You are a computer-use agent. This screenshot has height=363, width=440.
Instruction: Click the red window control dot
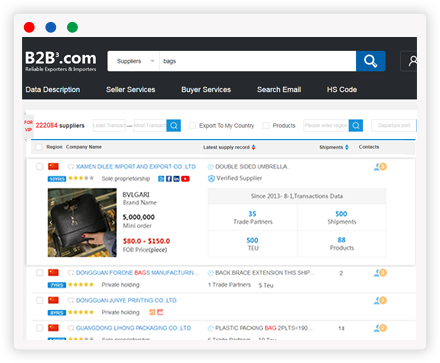click(29, 27)
